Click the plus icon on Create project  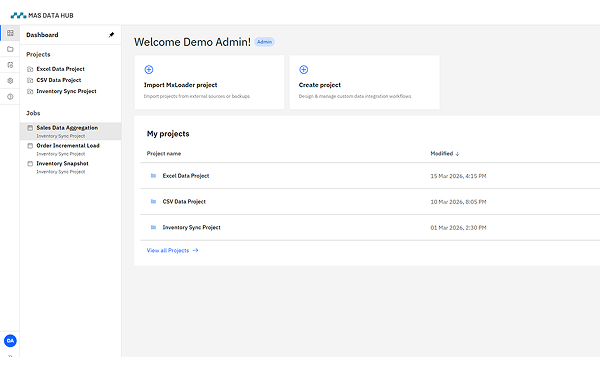303,70
